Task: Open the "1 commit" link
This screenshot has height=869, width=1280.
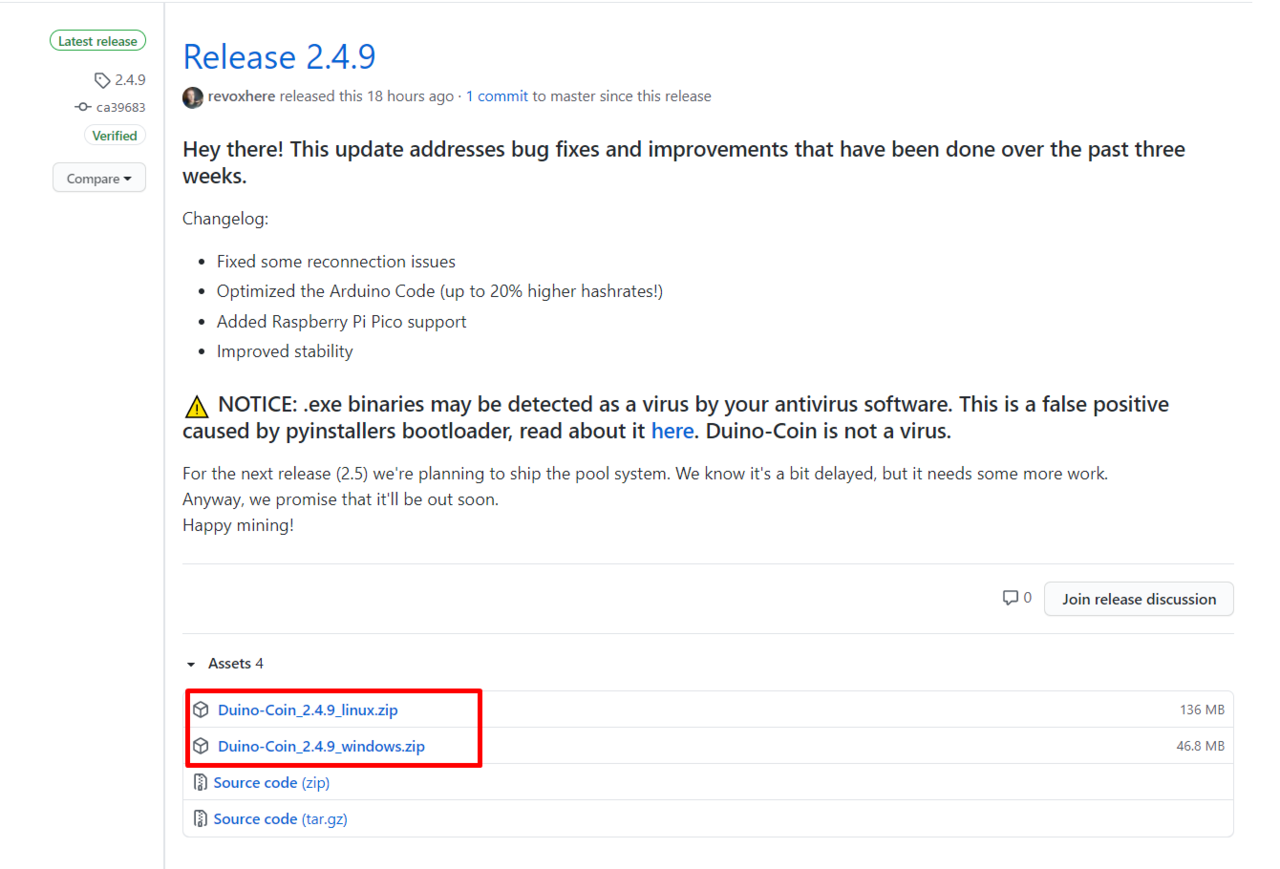Action: tap(497, 97)
